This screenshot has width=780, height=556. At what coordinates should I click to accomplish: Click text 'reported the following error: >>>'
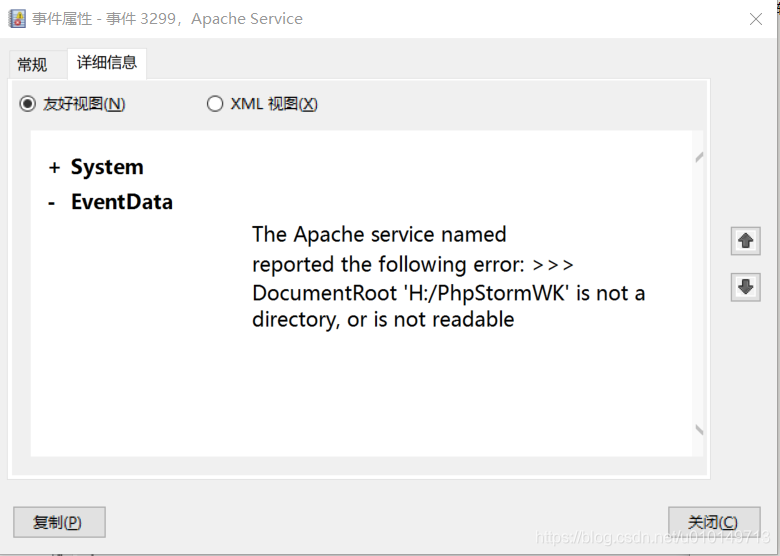[x=413, y=265]
